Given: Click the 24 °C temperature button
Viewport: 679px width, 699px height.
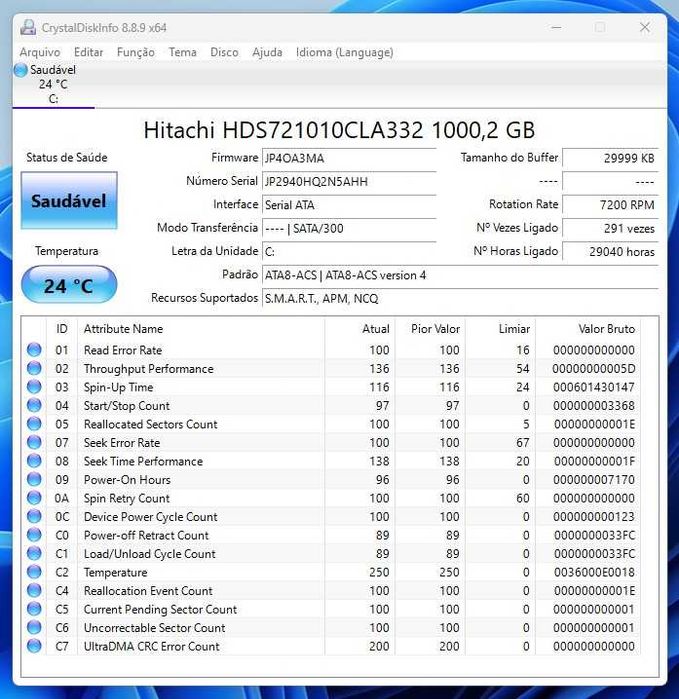Looking at the screenshot, I should point(69,285).
